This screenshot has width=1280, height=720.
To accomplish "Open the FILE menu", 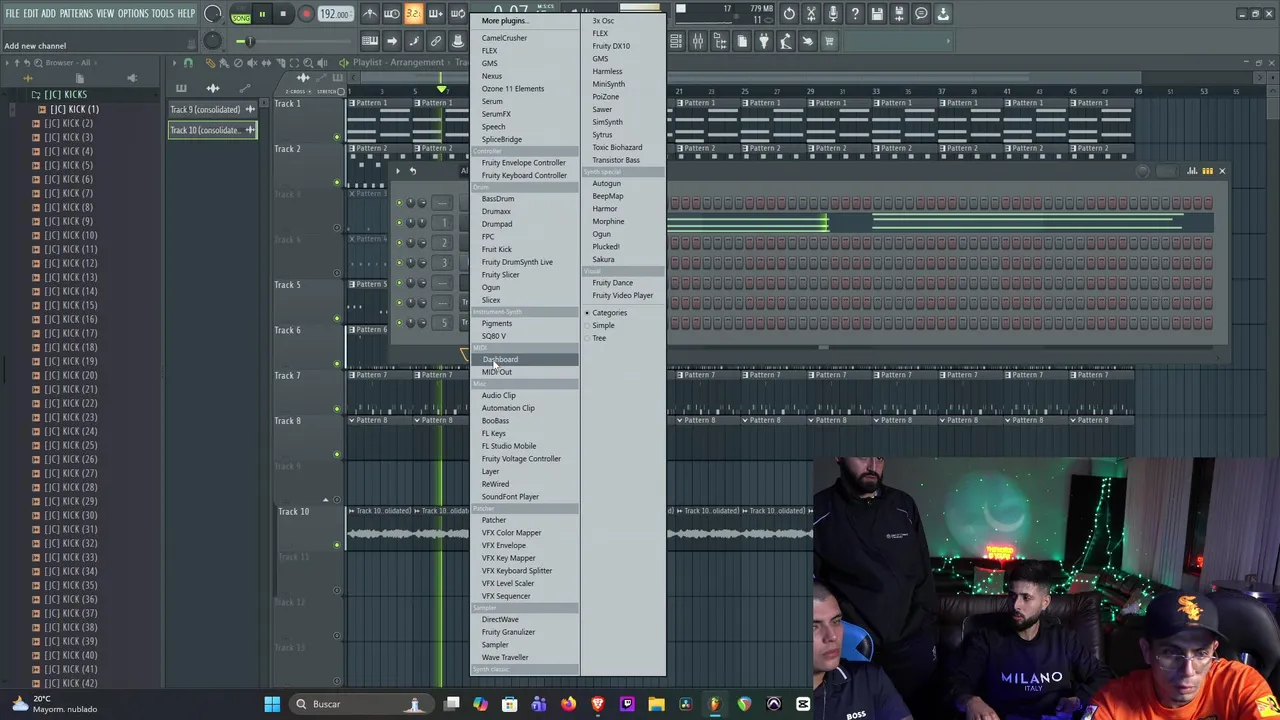I will coord(12,14).
